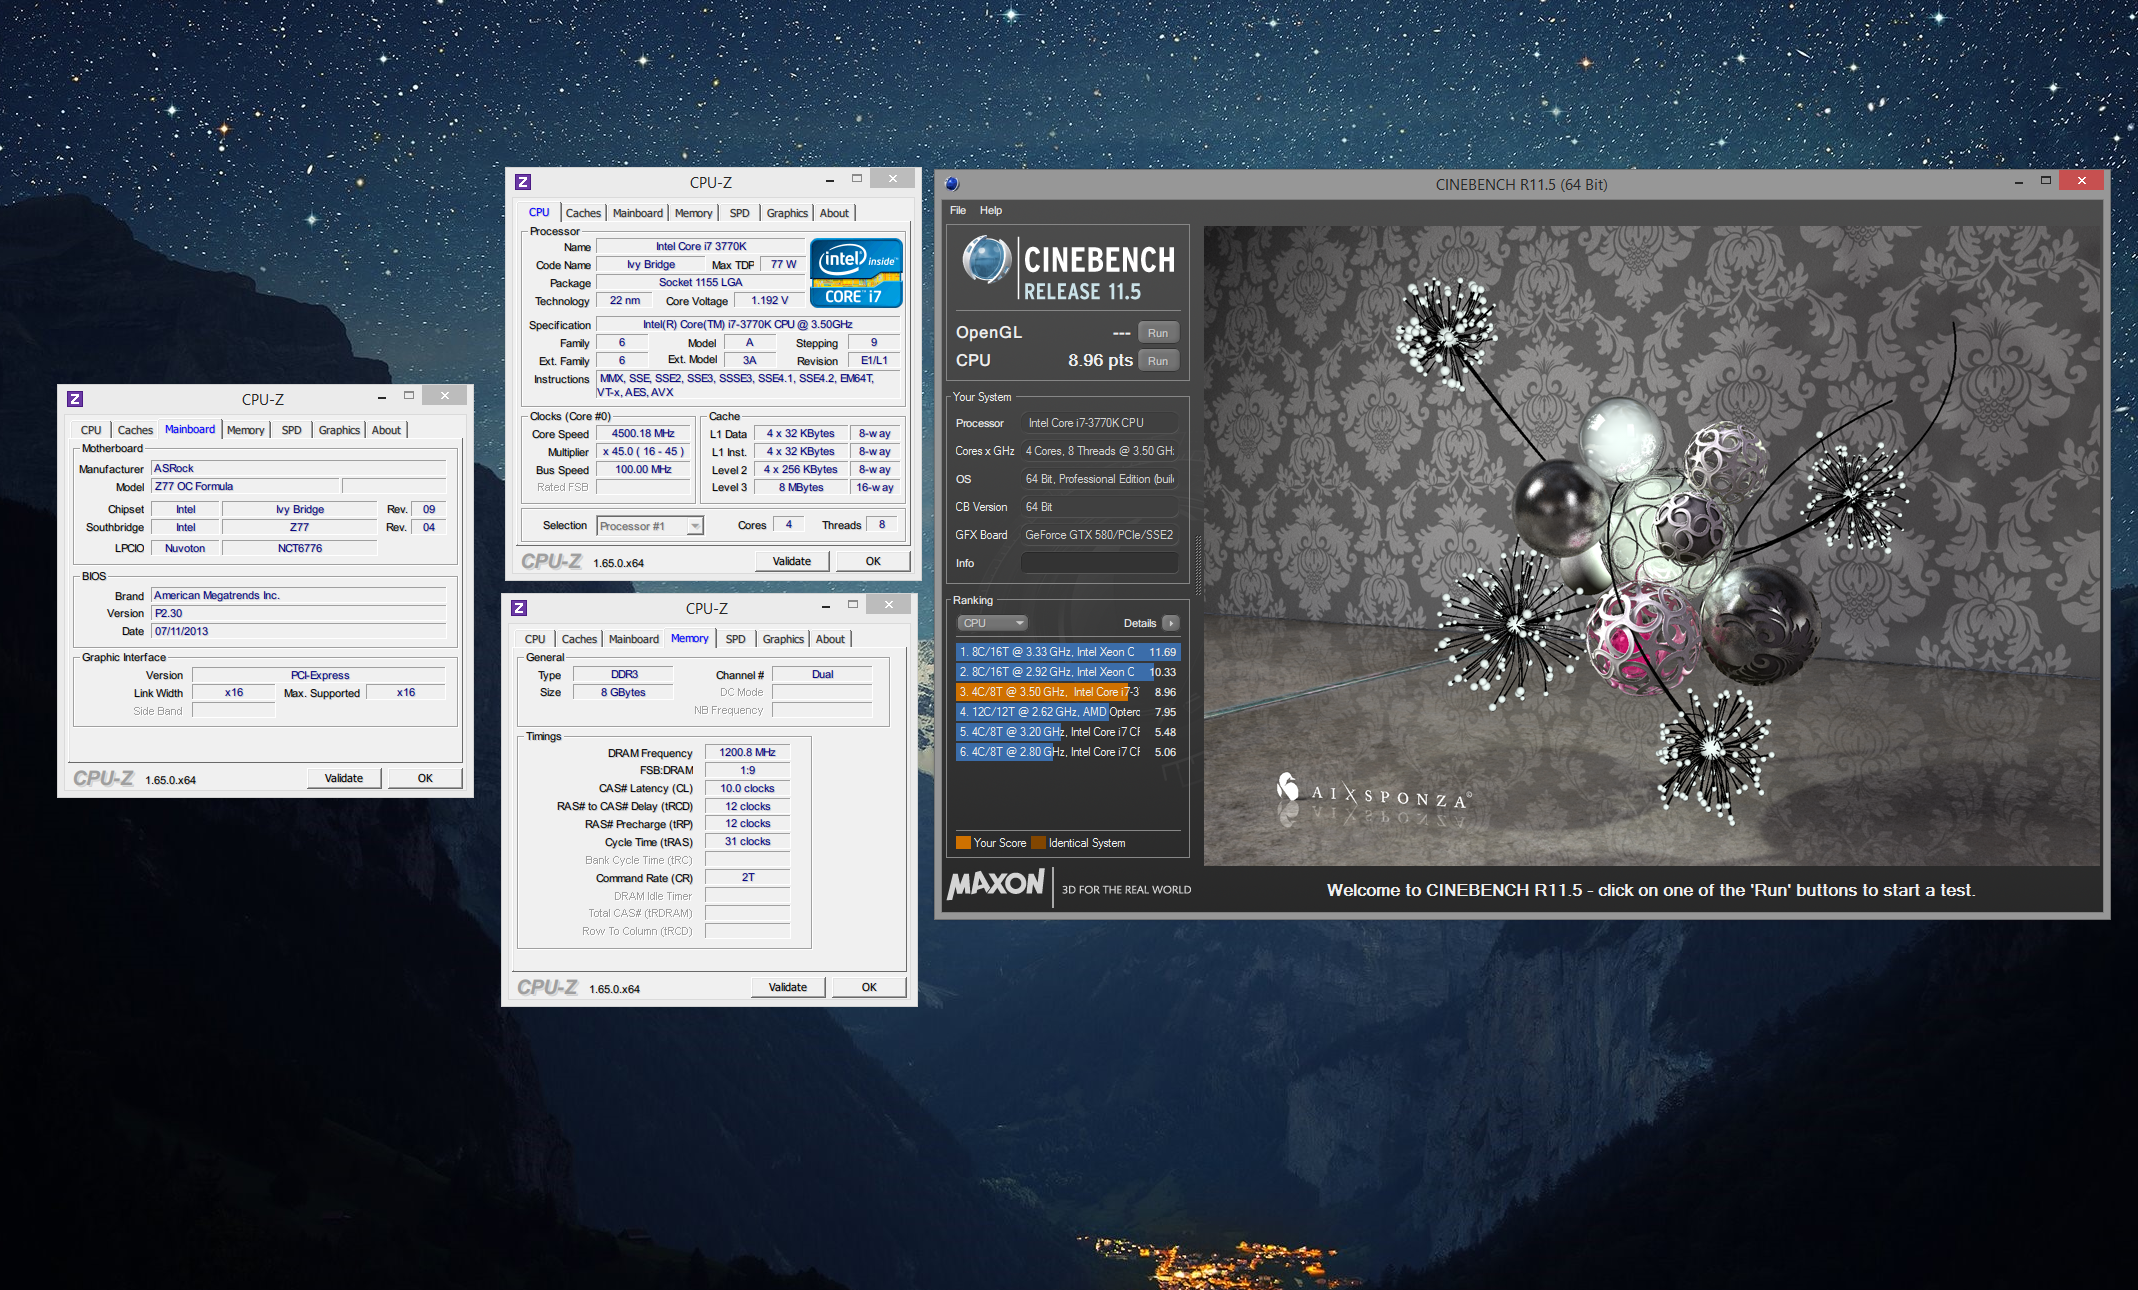Viewport: 2138px width, 1290px height.
Task: Click OK in the CPU-Z Mainboard window
Action: click(425, 778)
